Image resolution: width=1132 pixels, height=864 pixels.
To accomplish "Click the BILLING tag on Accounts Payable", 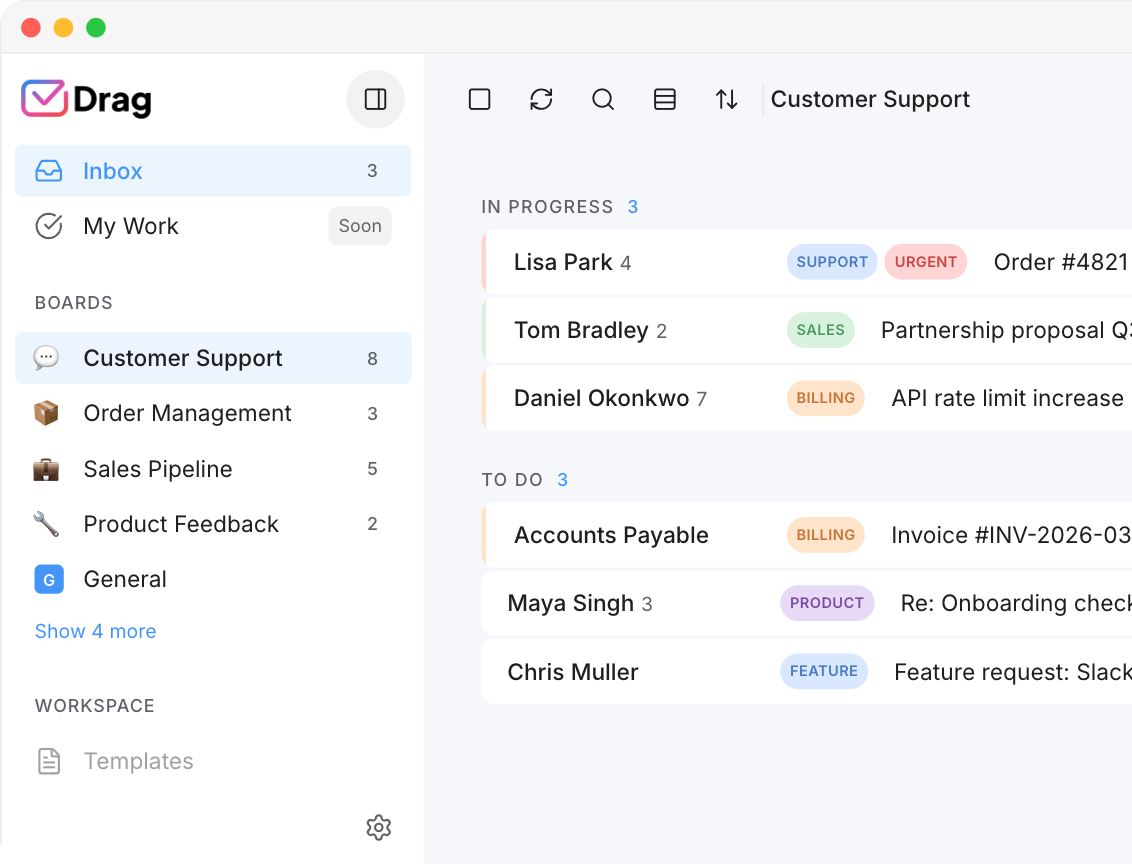I will (x=826, y=535).
